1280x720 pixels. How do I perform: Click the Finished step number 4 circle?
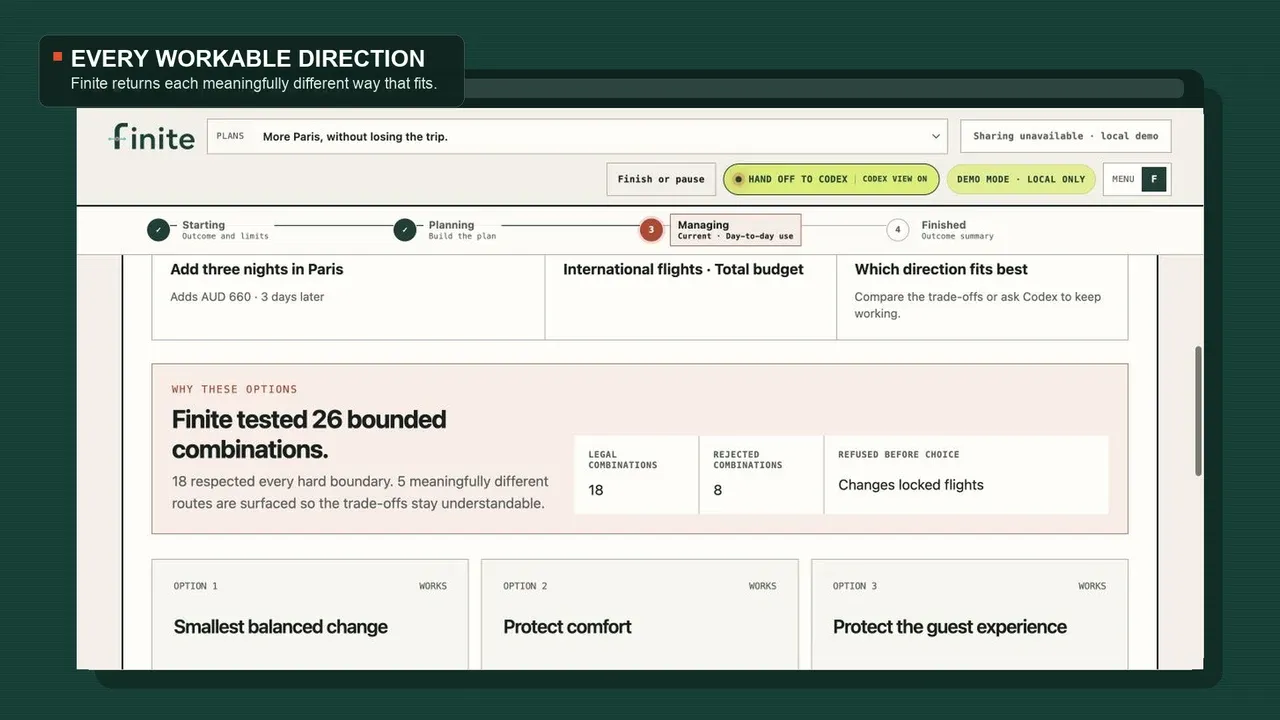[898, 230]
